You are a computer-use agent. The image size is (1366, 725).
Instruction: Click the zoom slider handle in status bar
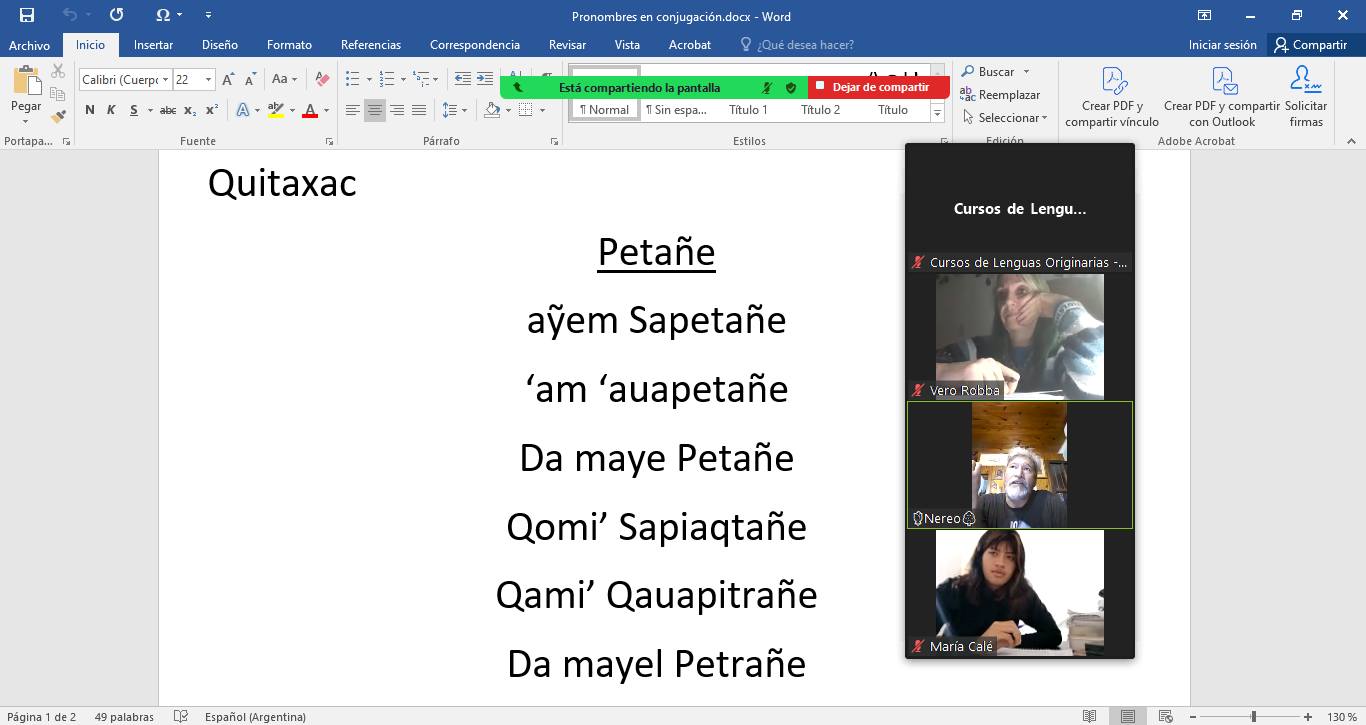pyautogui.click(x=1253, y=717)
